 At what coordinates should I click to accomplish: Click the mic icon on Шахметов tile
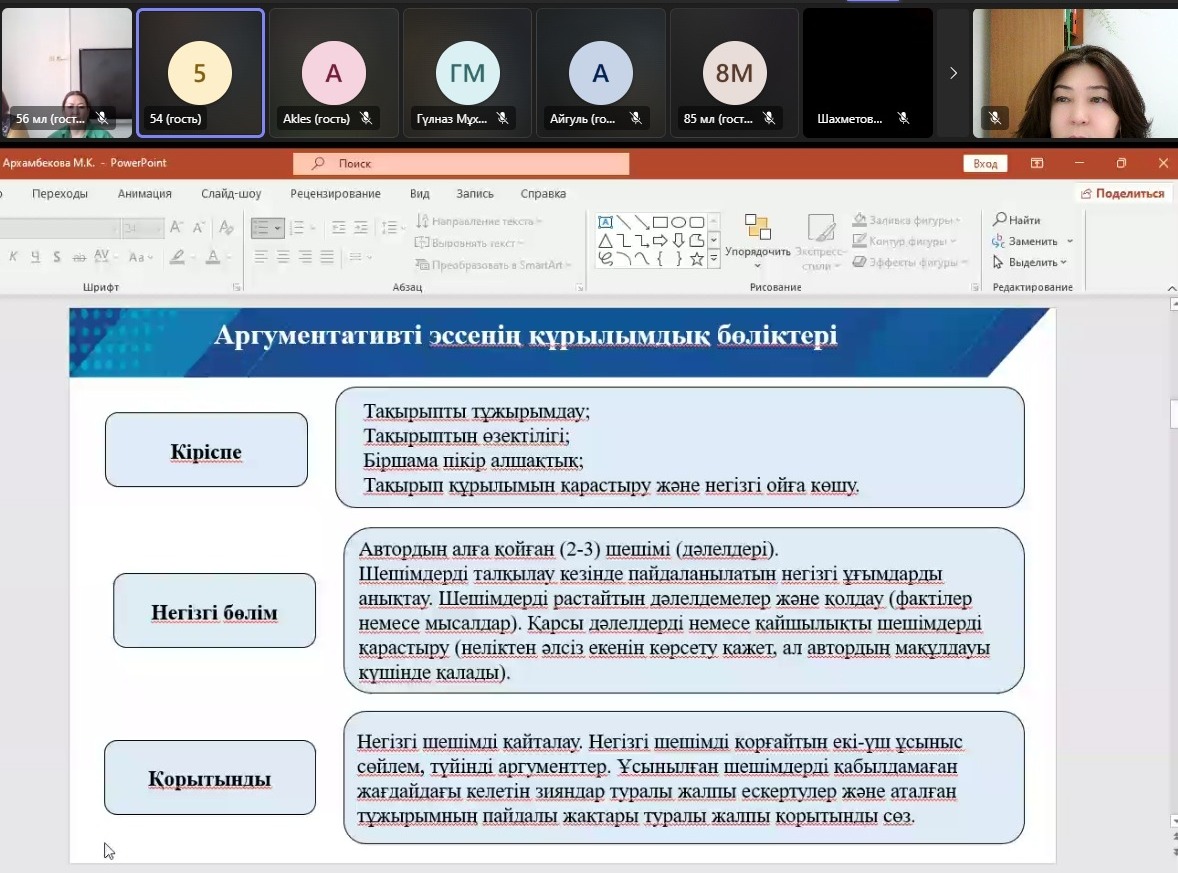tap(904, 118)
